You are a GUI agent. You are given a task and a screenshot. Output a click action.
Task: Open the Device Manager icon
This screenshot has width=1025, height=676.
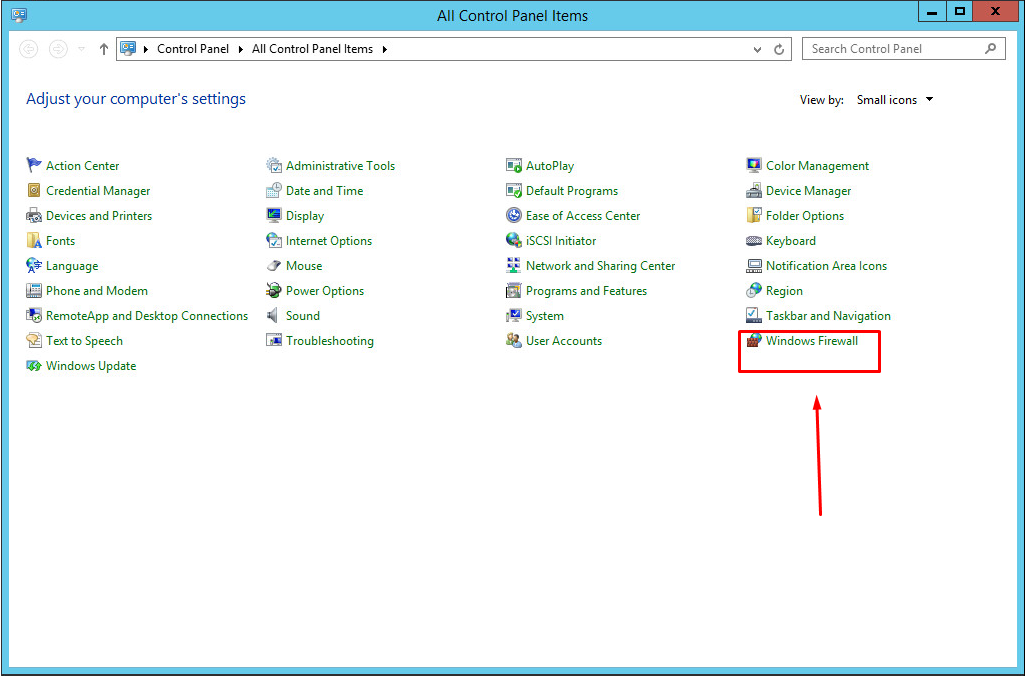pos(754,191)
